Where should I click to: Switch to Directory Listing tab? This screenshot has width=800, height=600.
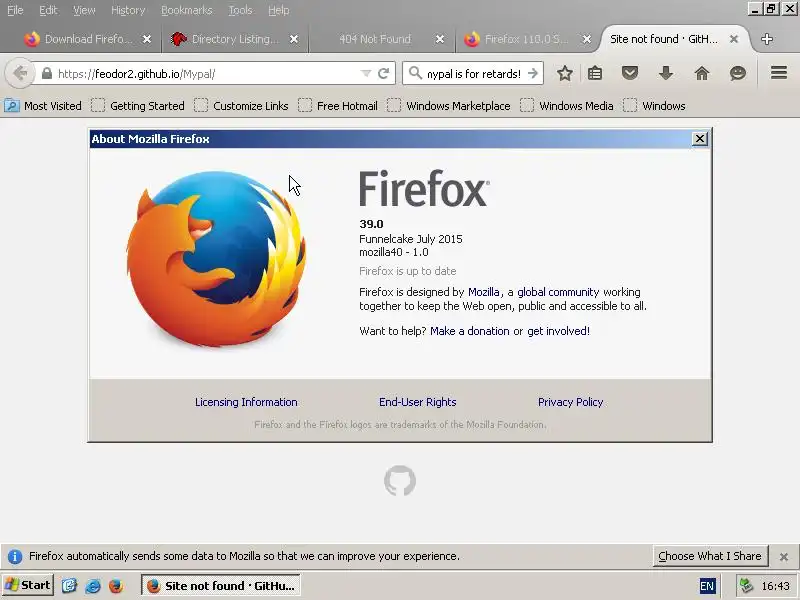pyautogui.click(x=228, y=39)
